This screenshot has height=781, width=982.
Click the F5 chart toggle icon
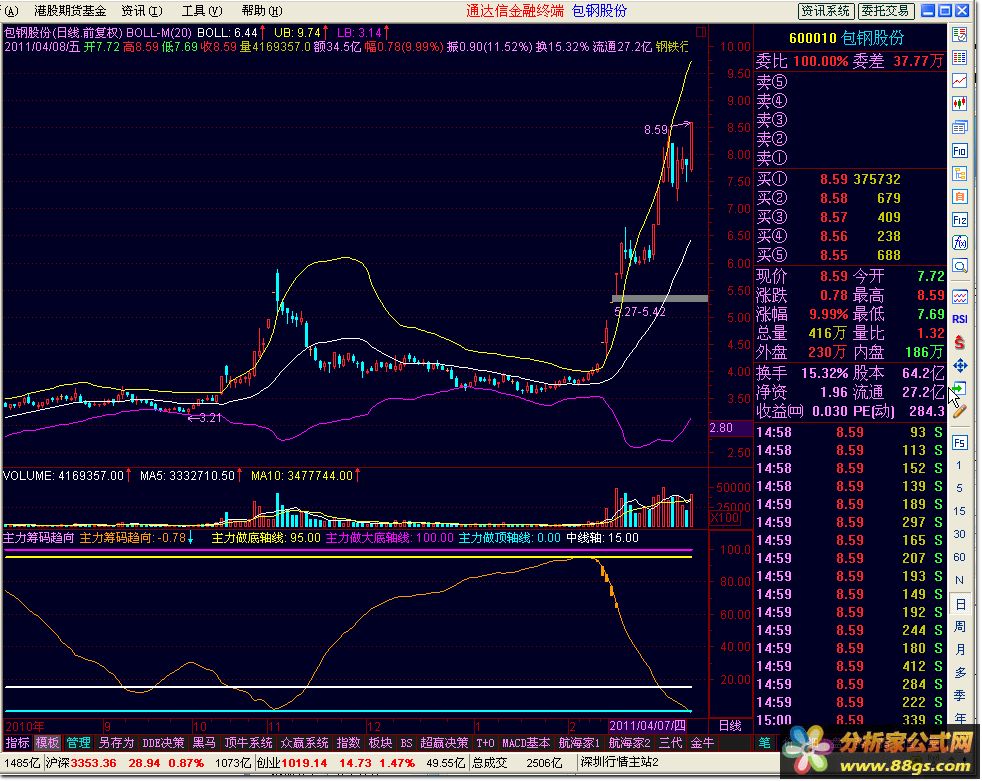[x=959, y=443]
